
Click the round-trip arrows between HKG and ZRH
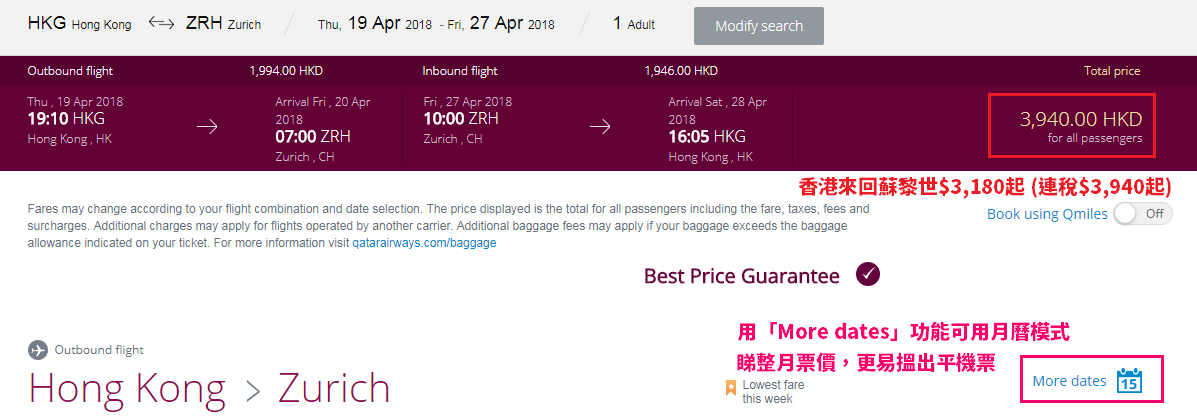coord(161,24)
